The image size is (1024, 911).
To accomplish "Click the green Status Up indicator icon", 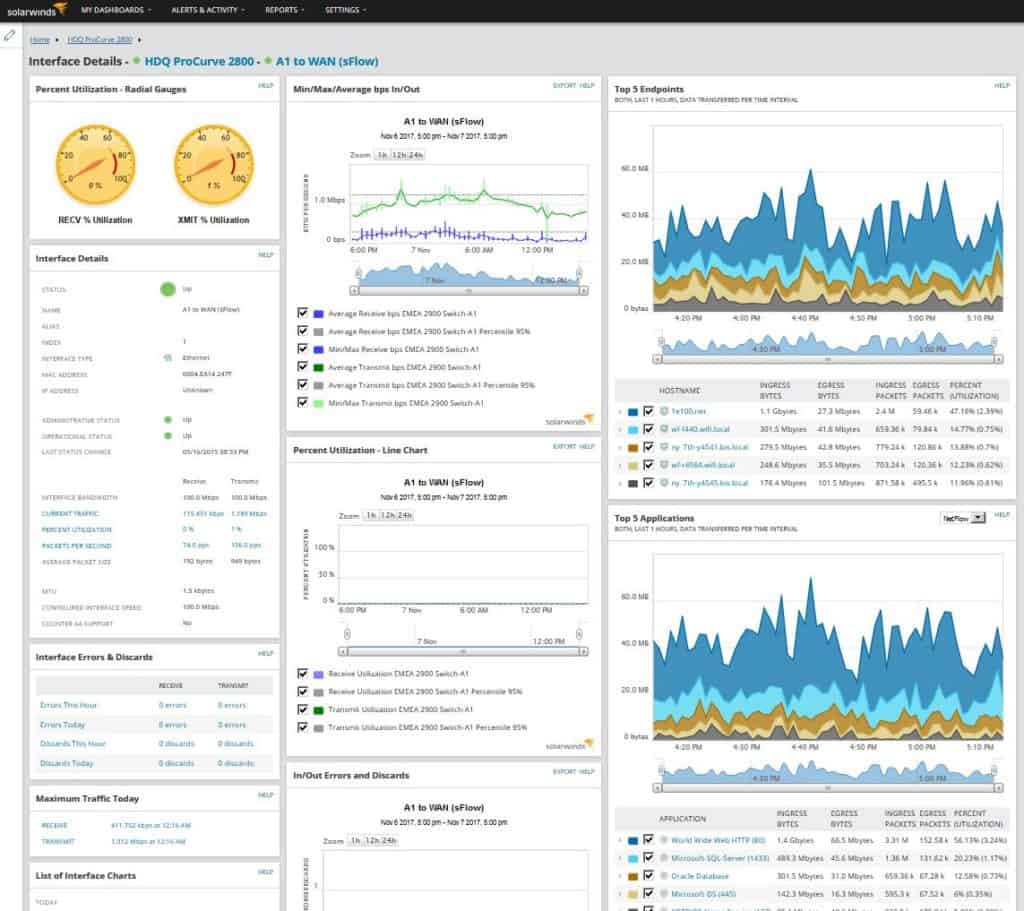I will 168,289.
